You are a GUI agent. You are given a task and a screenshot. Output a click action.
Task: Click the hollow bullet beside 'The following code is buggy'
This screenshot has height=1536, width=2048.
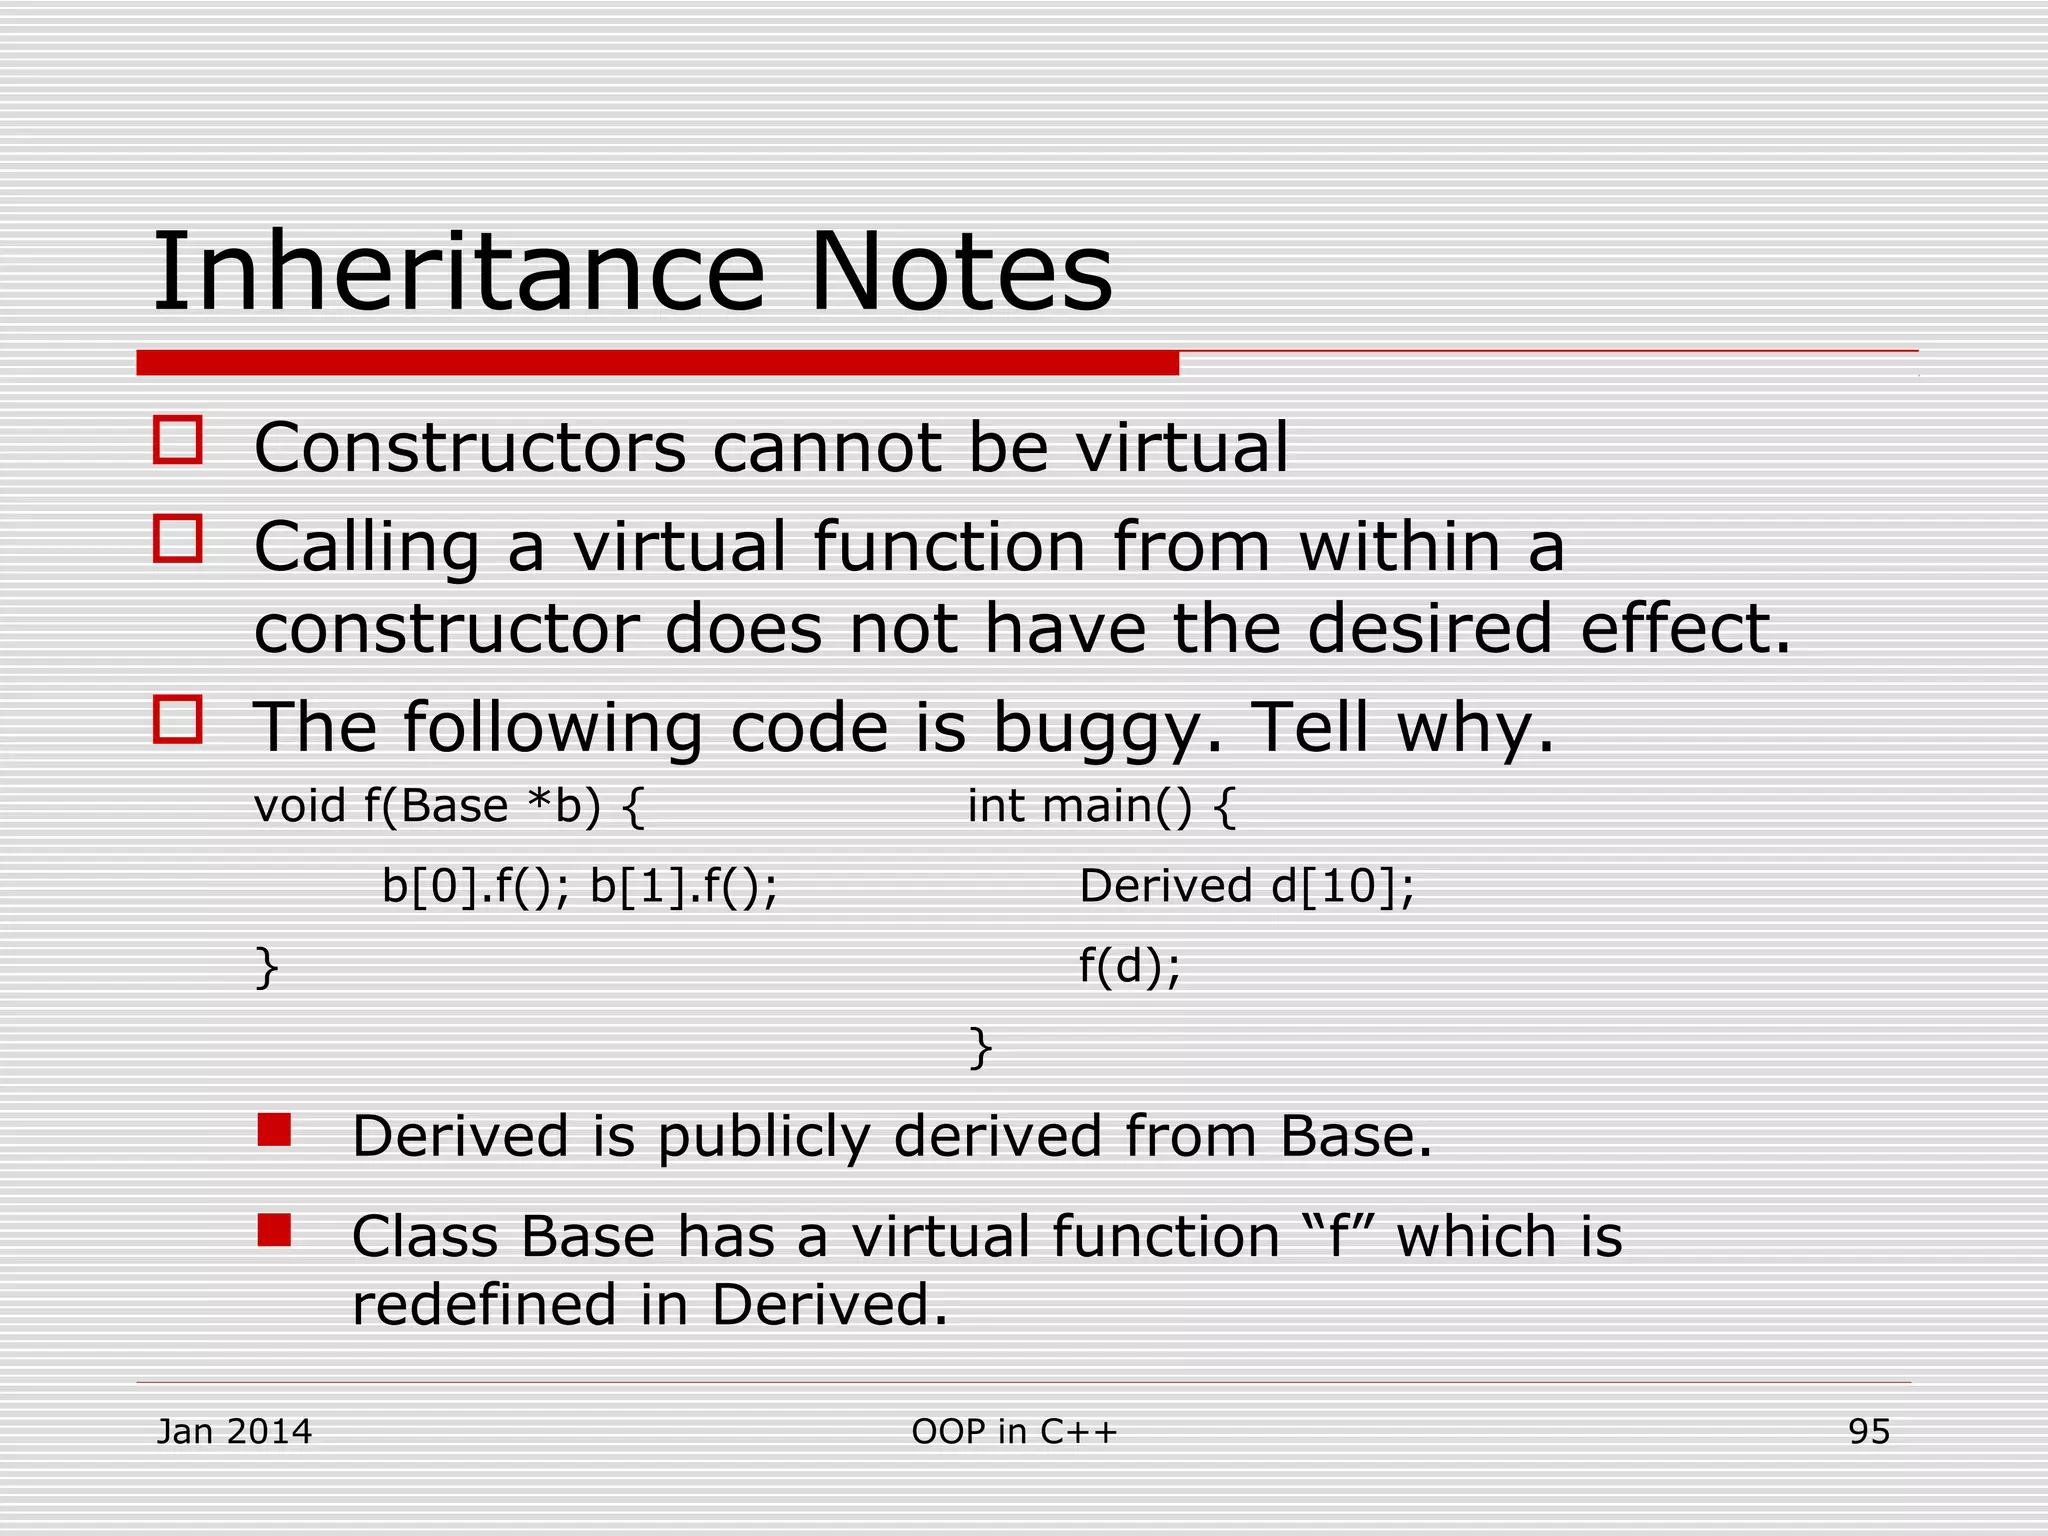point(178,719)
